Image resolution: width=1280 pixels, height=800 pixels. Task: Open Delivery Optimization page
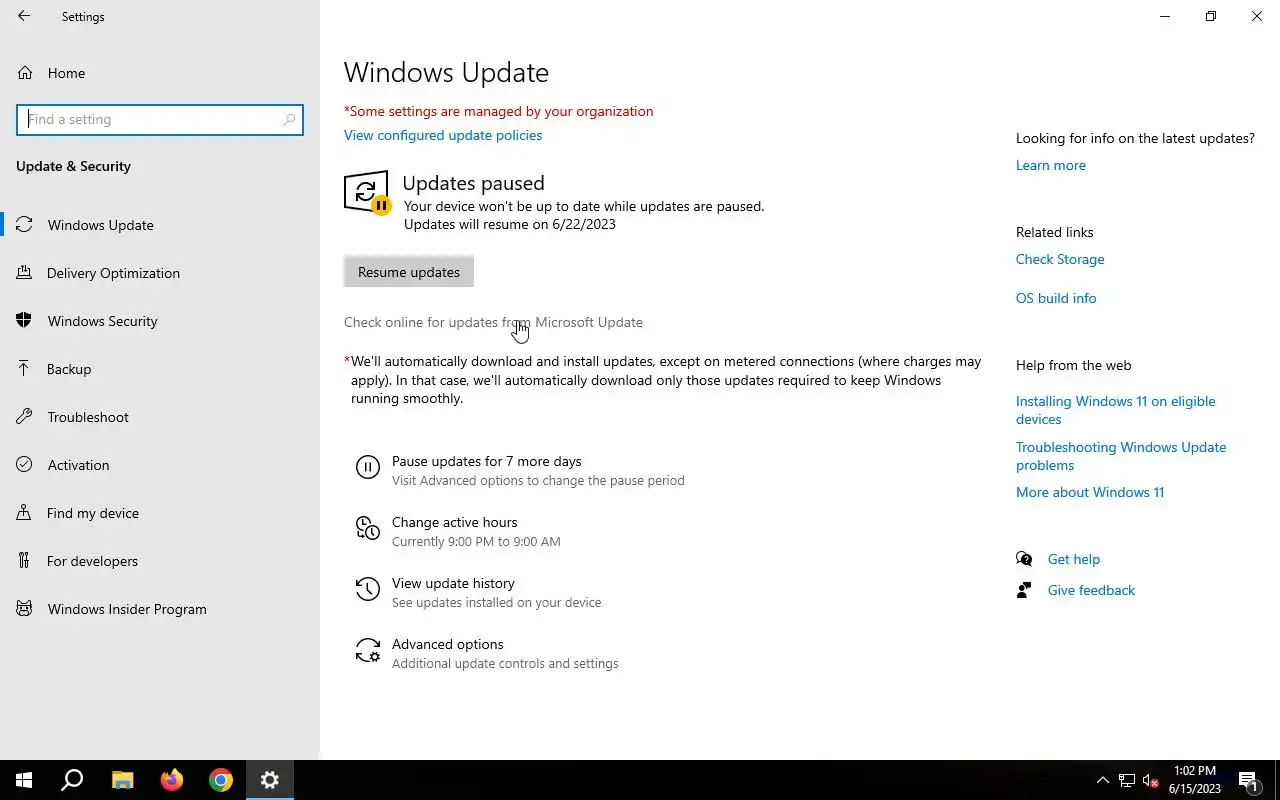point(160,273)
